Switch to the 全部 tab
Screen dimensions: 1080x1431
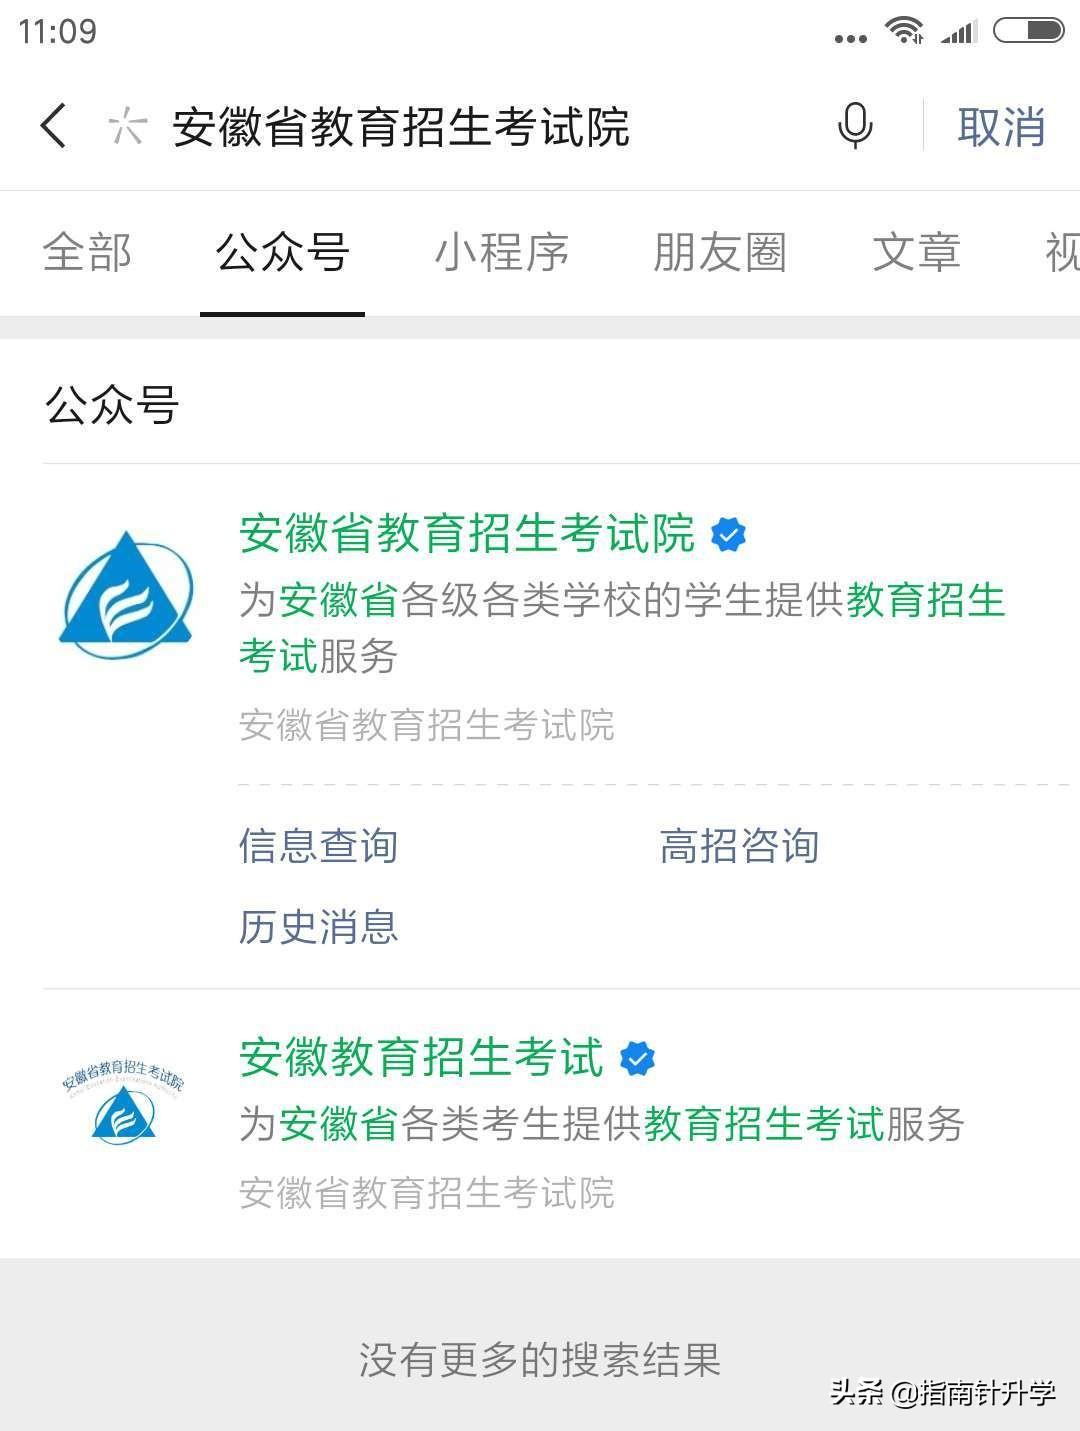click(87, 252)
